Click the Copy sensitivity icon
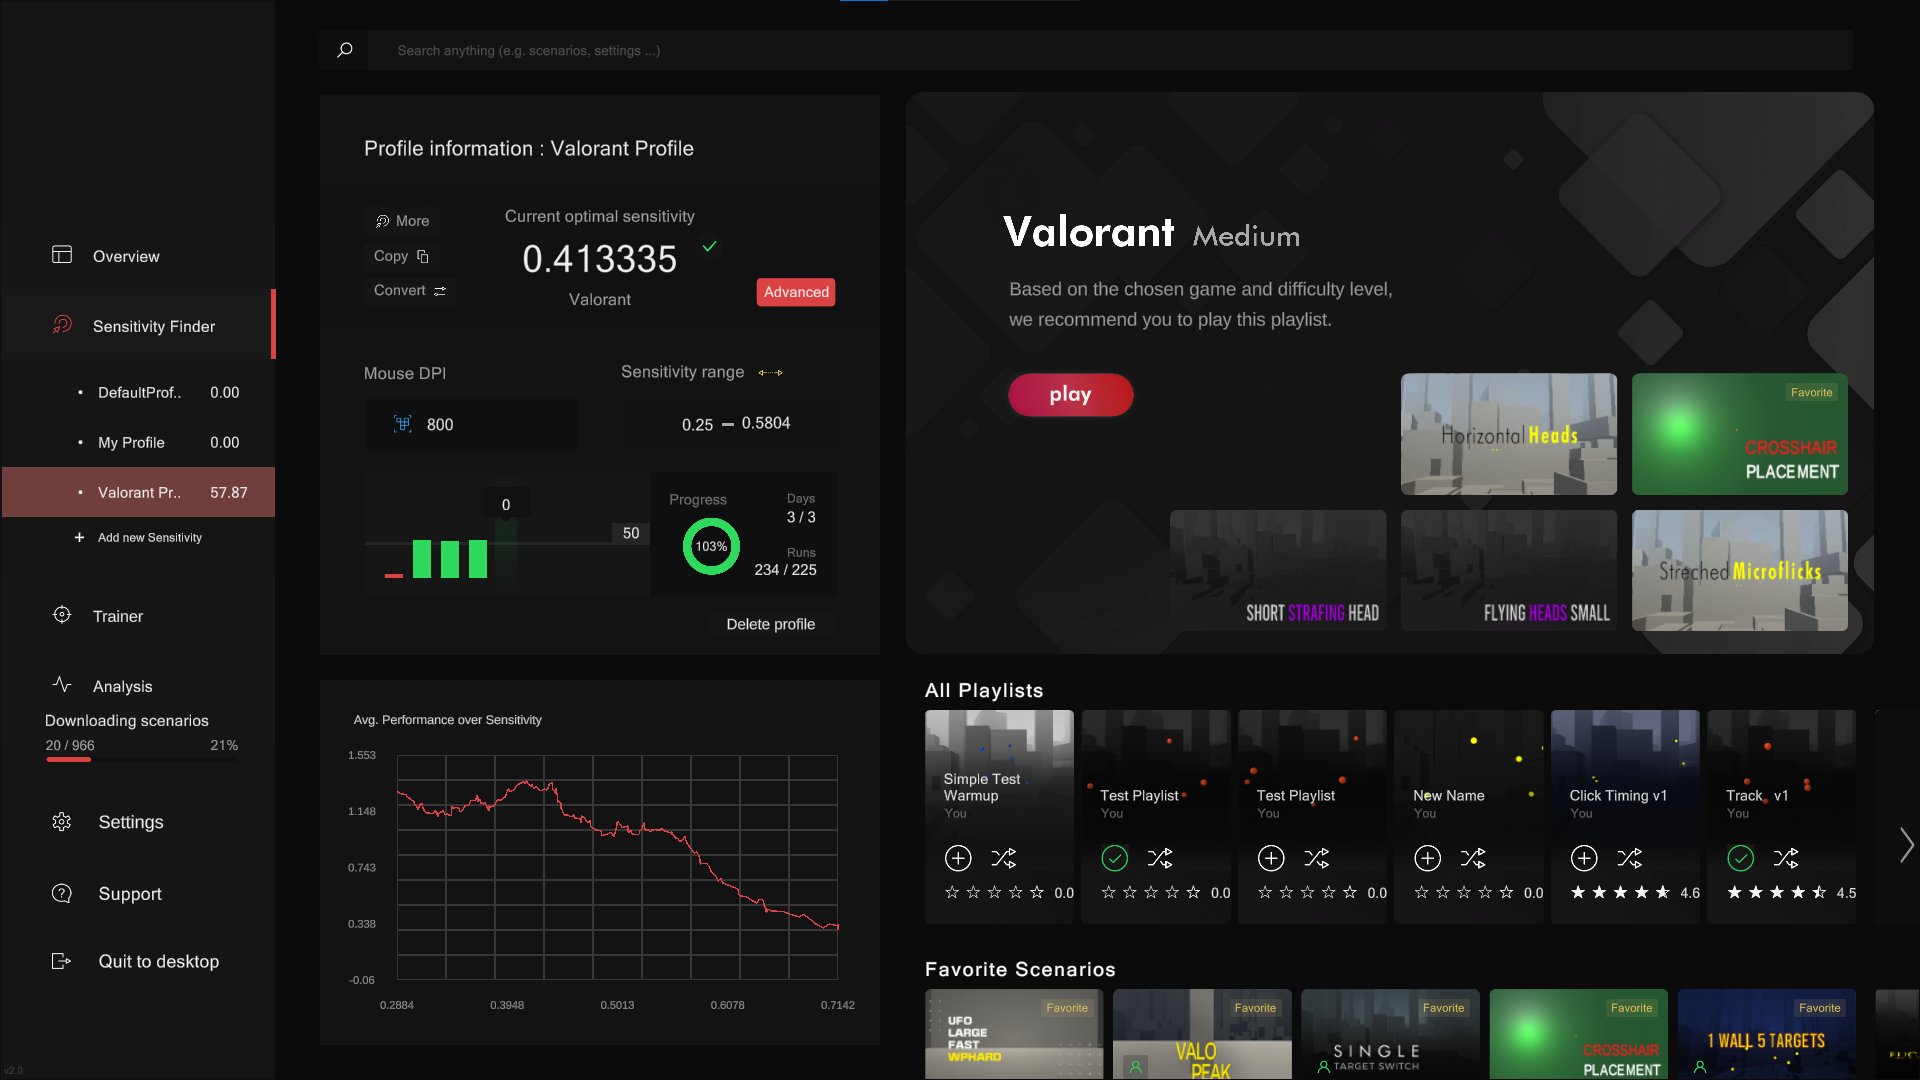This screenshot has width=1920, height=1080. 422,257
